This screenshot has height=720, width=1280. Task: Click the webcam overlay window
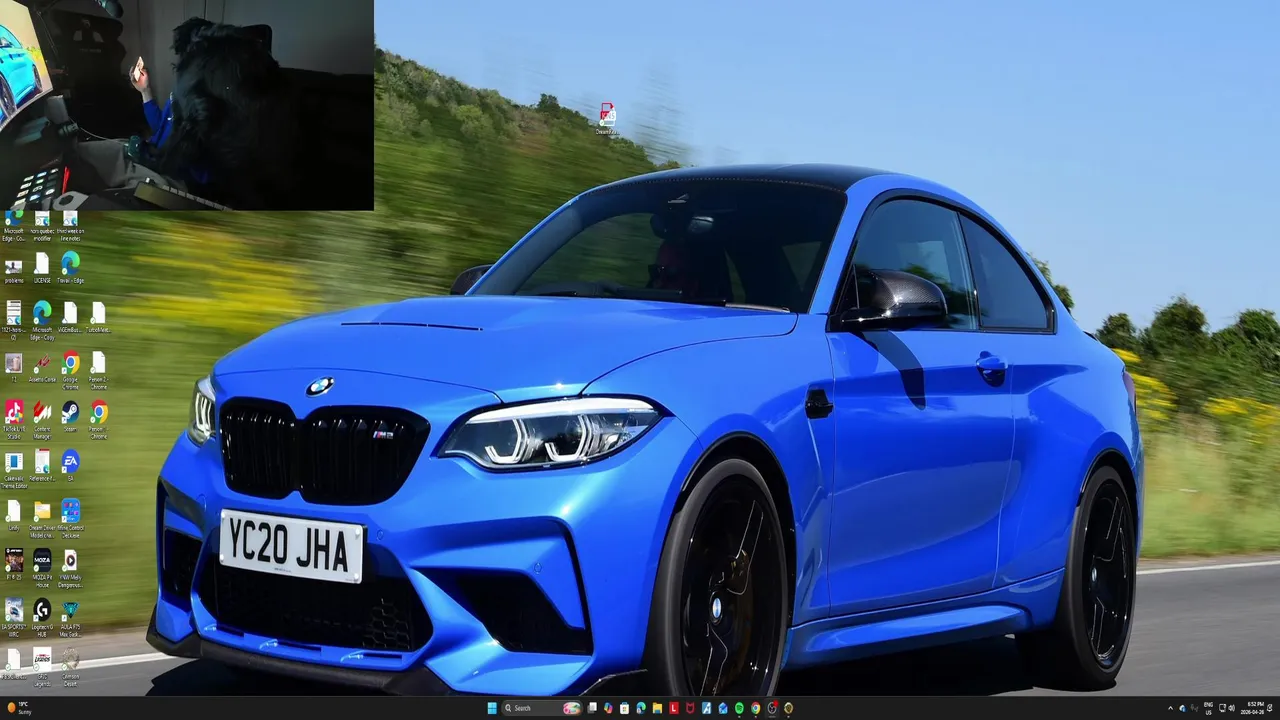click(x=187, y=105)
